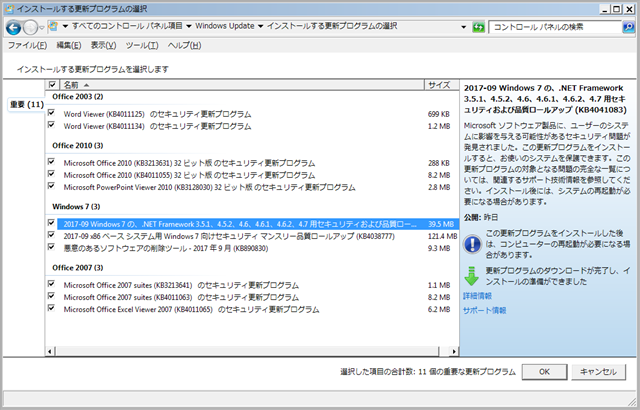The image size is (640, 410).
Task: Select the KB4038777 monthly rollup row text
Action: point(229,236)
